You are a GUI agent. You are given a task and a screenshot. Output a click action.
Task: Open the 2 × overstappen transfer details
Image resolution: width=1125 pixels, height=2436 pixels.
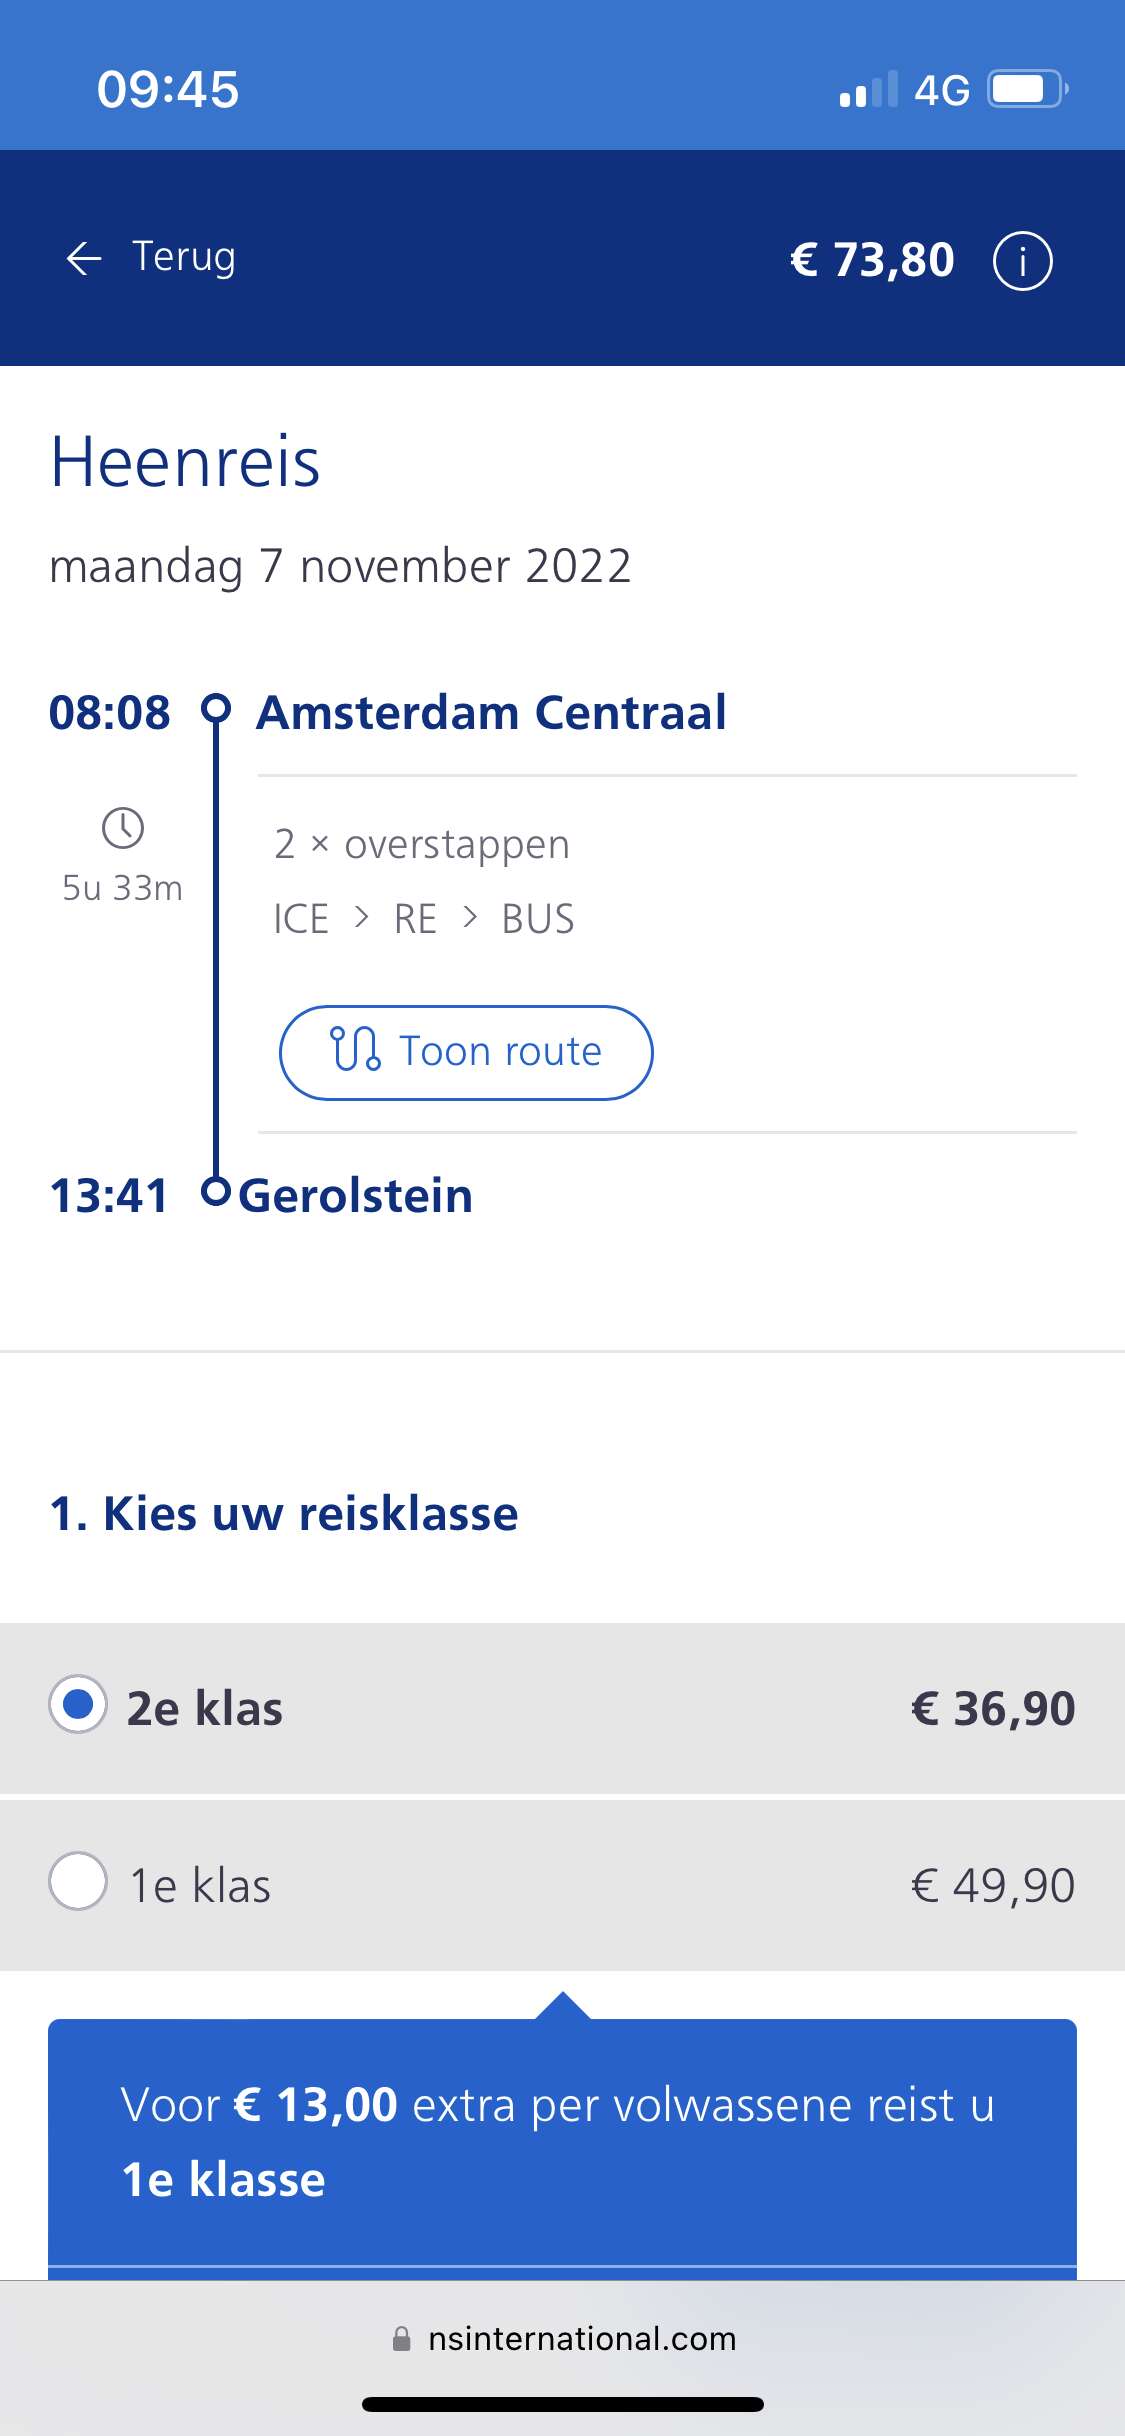tap(422, 845)
